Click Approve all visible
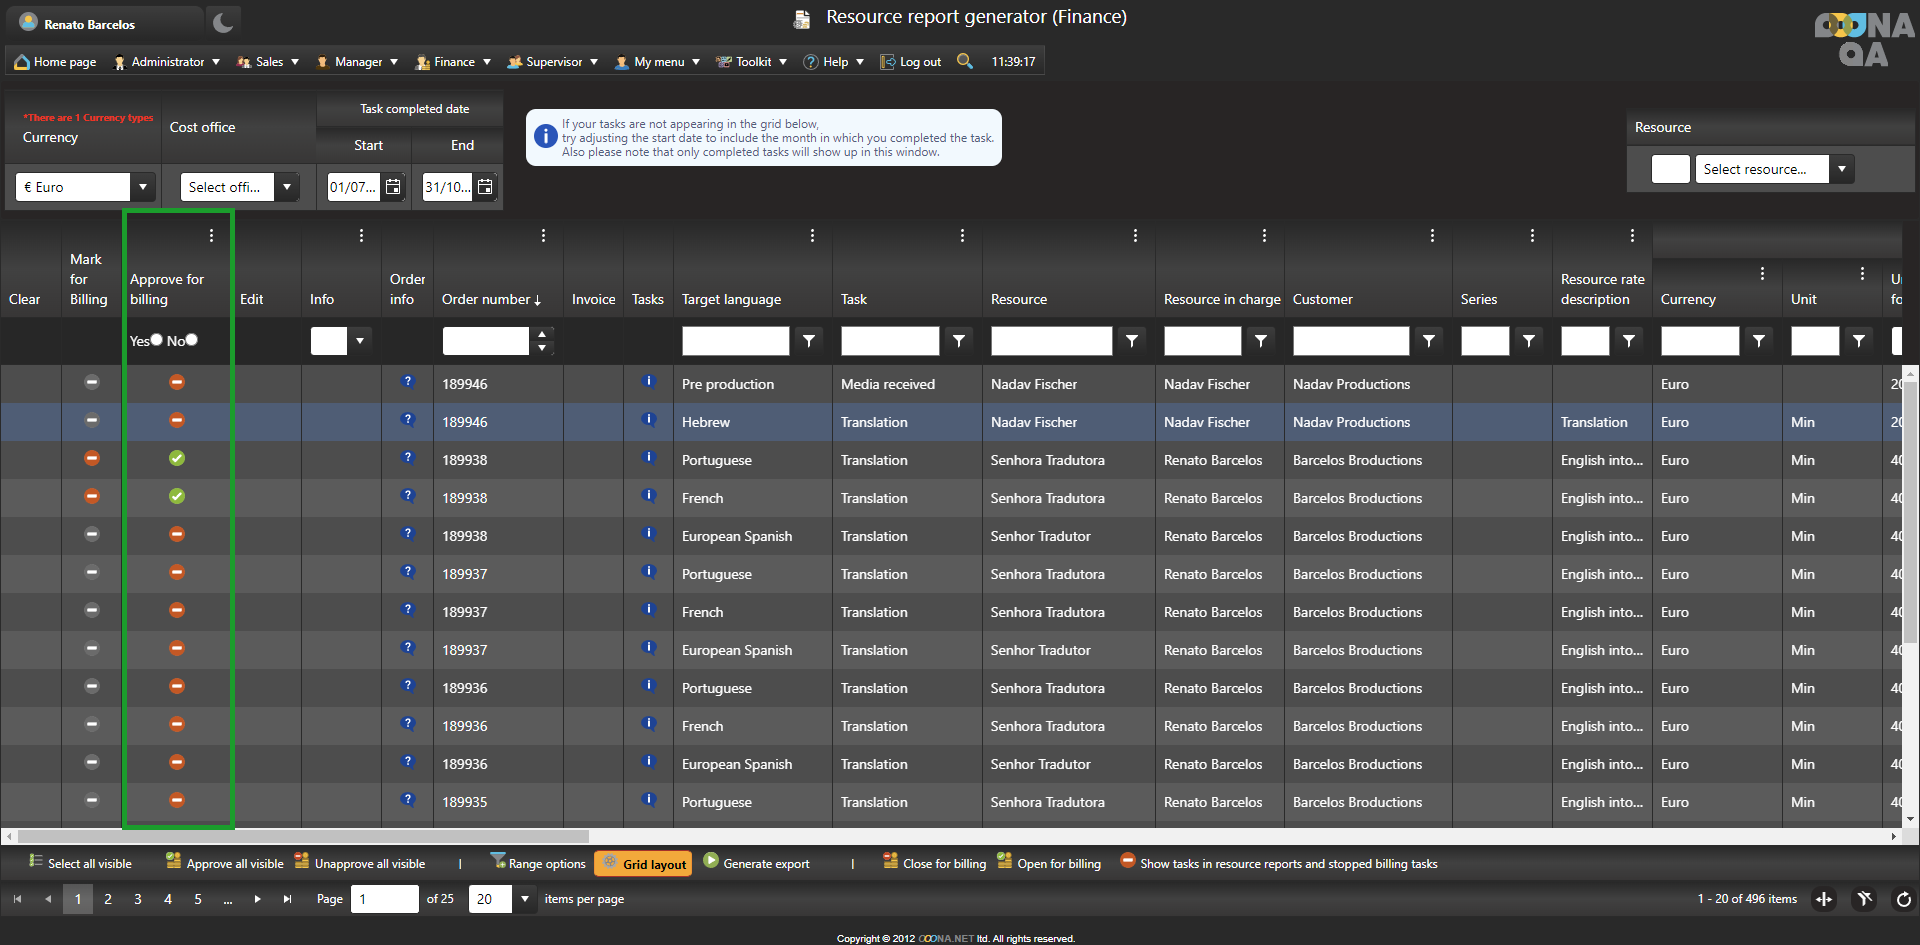 (x=225, y=863)
